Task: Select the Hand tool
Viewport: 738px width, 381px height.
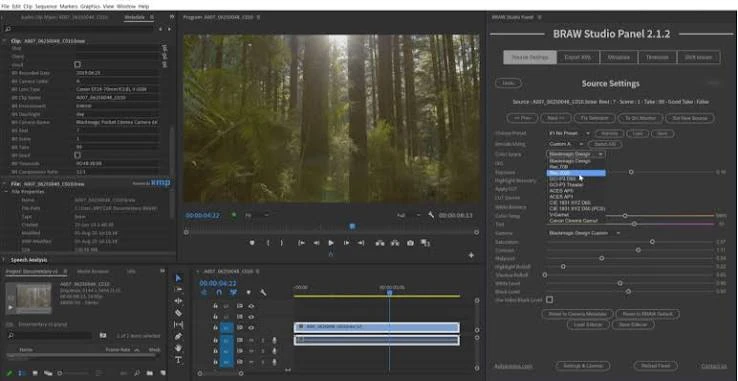Action: (178, 348)
